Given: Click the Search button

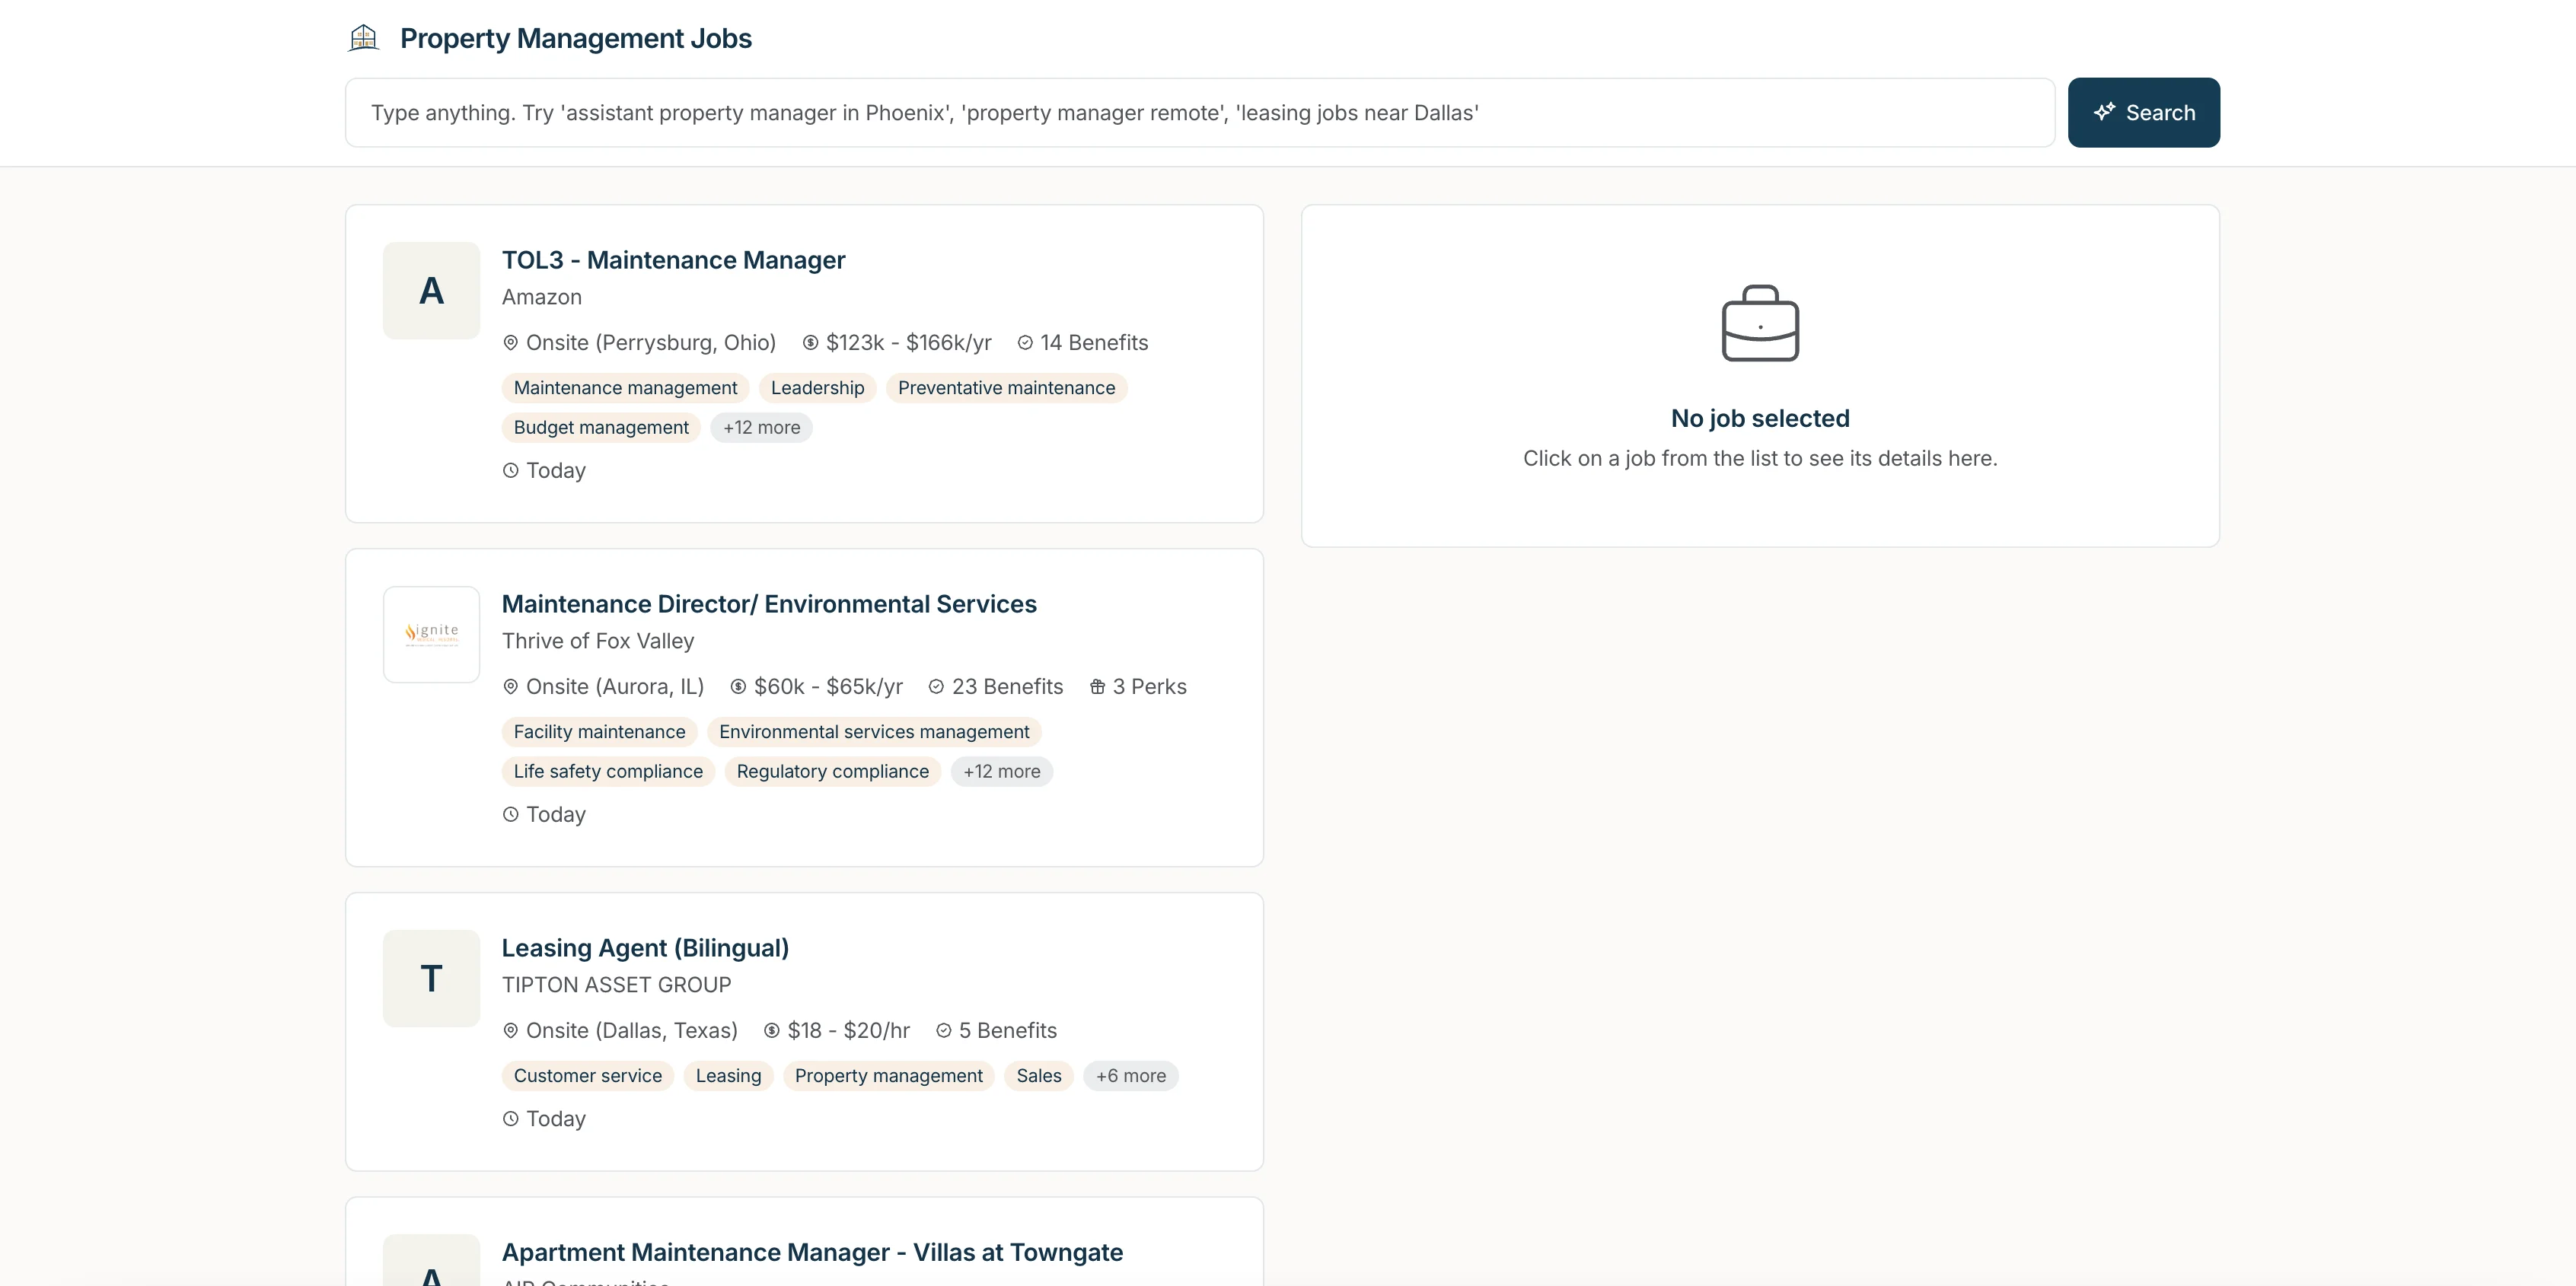Looking at the screenshot, I should pyautogui.click(x=2143, y=112).
